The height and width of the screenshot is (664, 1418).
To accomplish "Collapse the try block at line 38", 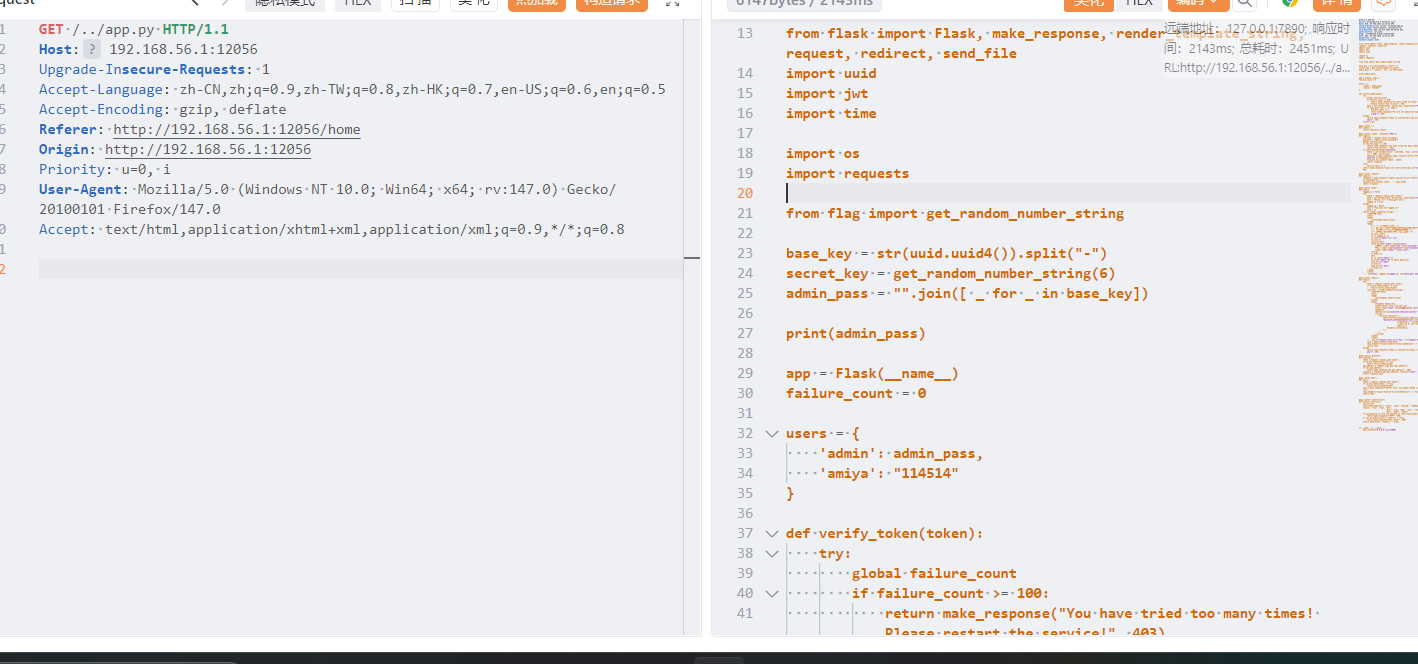I will click(x=771, y=553).
